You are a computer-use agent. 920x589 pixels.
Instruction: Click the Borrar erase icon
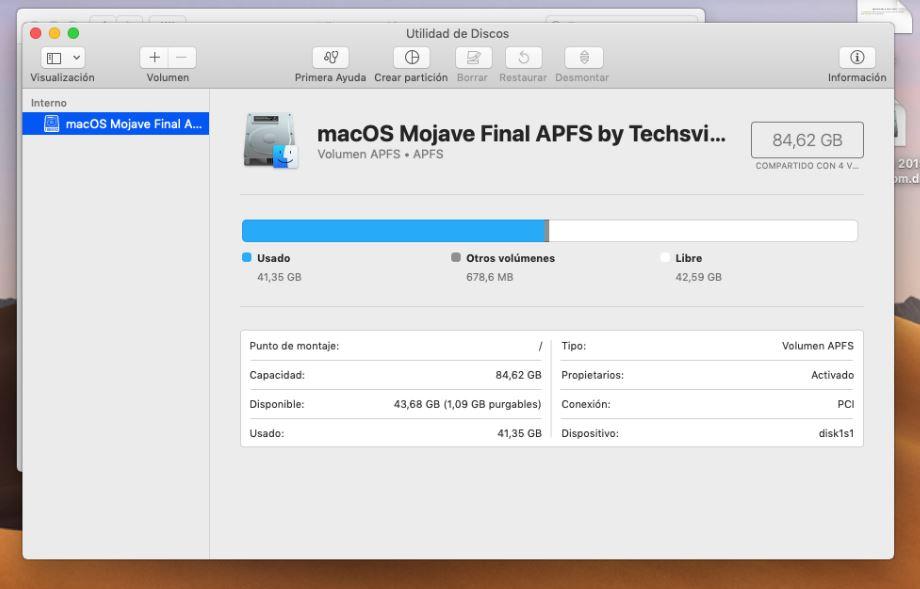473,57
